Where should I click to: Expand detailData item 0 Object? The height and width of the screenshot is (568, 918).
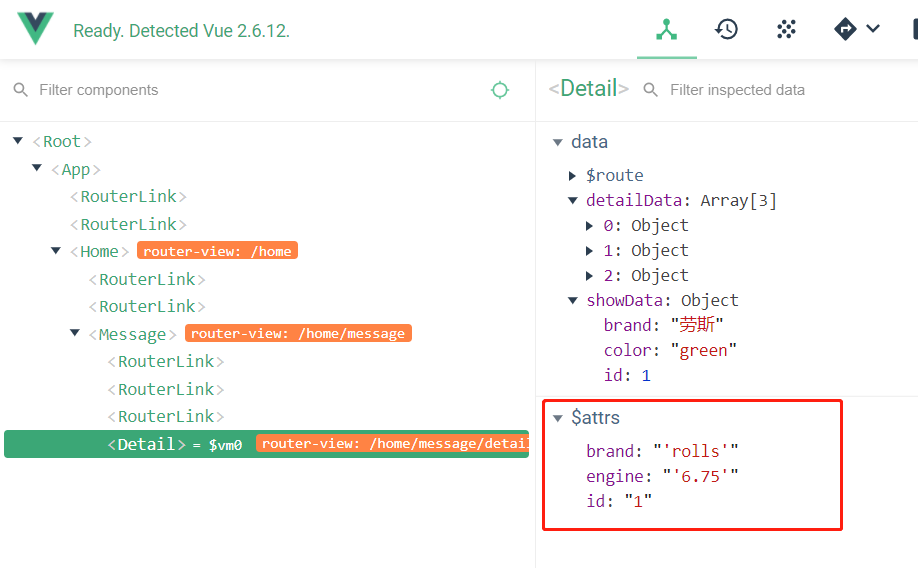(x=590, y=225)
